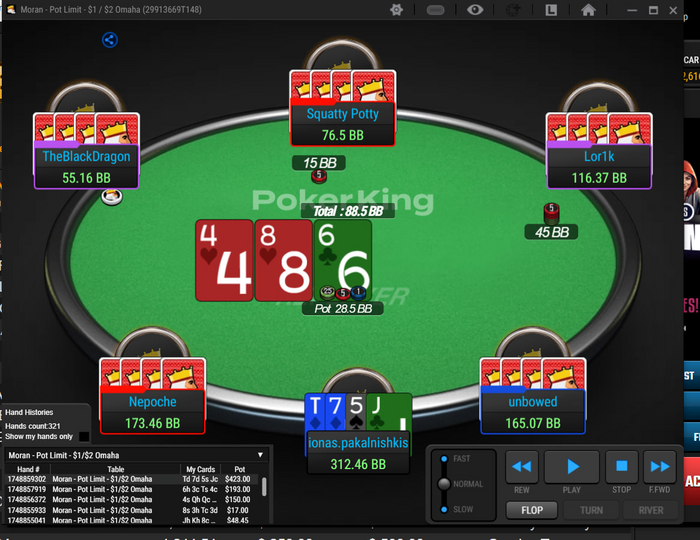
Task: Click the 6 of clubs board card
Action: click(x=343, y=260)
